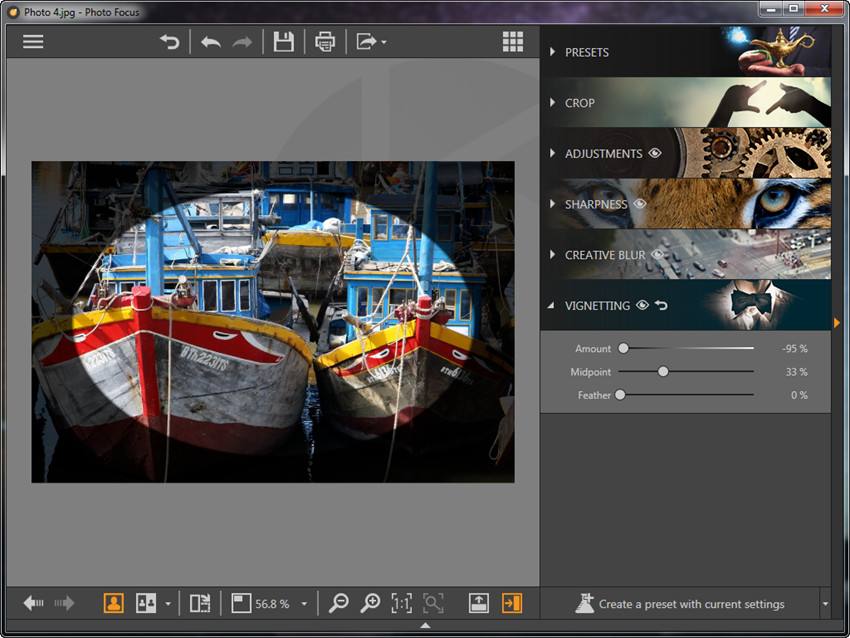Open the share options dropdown arrow
The image size is (850, 638).
384,42
